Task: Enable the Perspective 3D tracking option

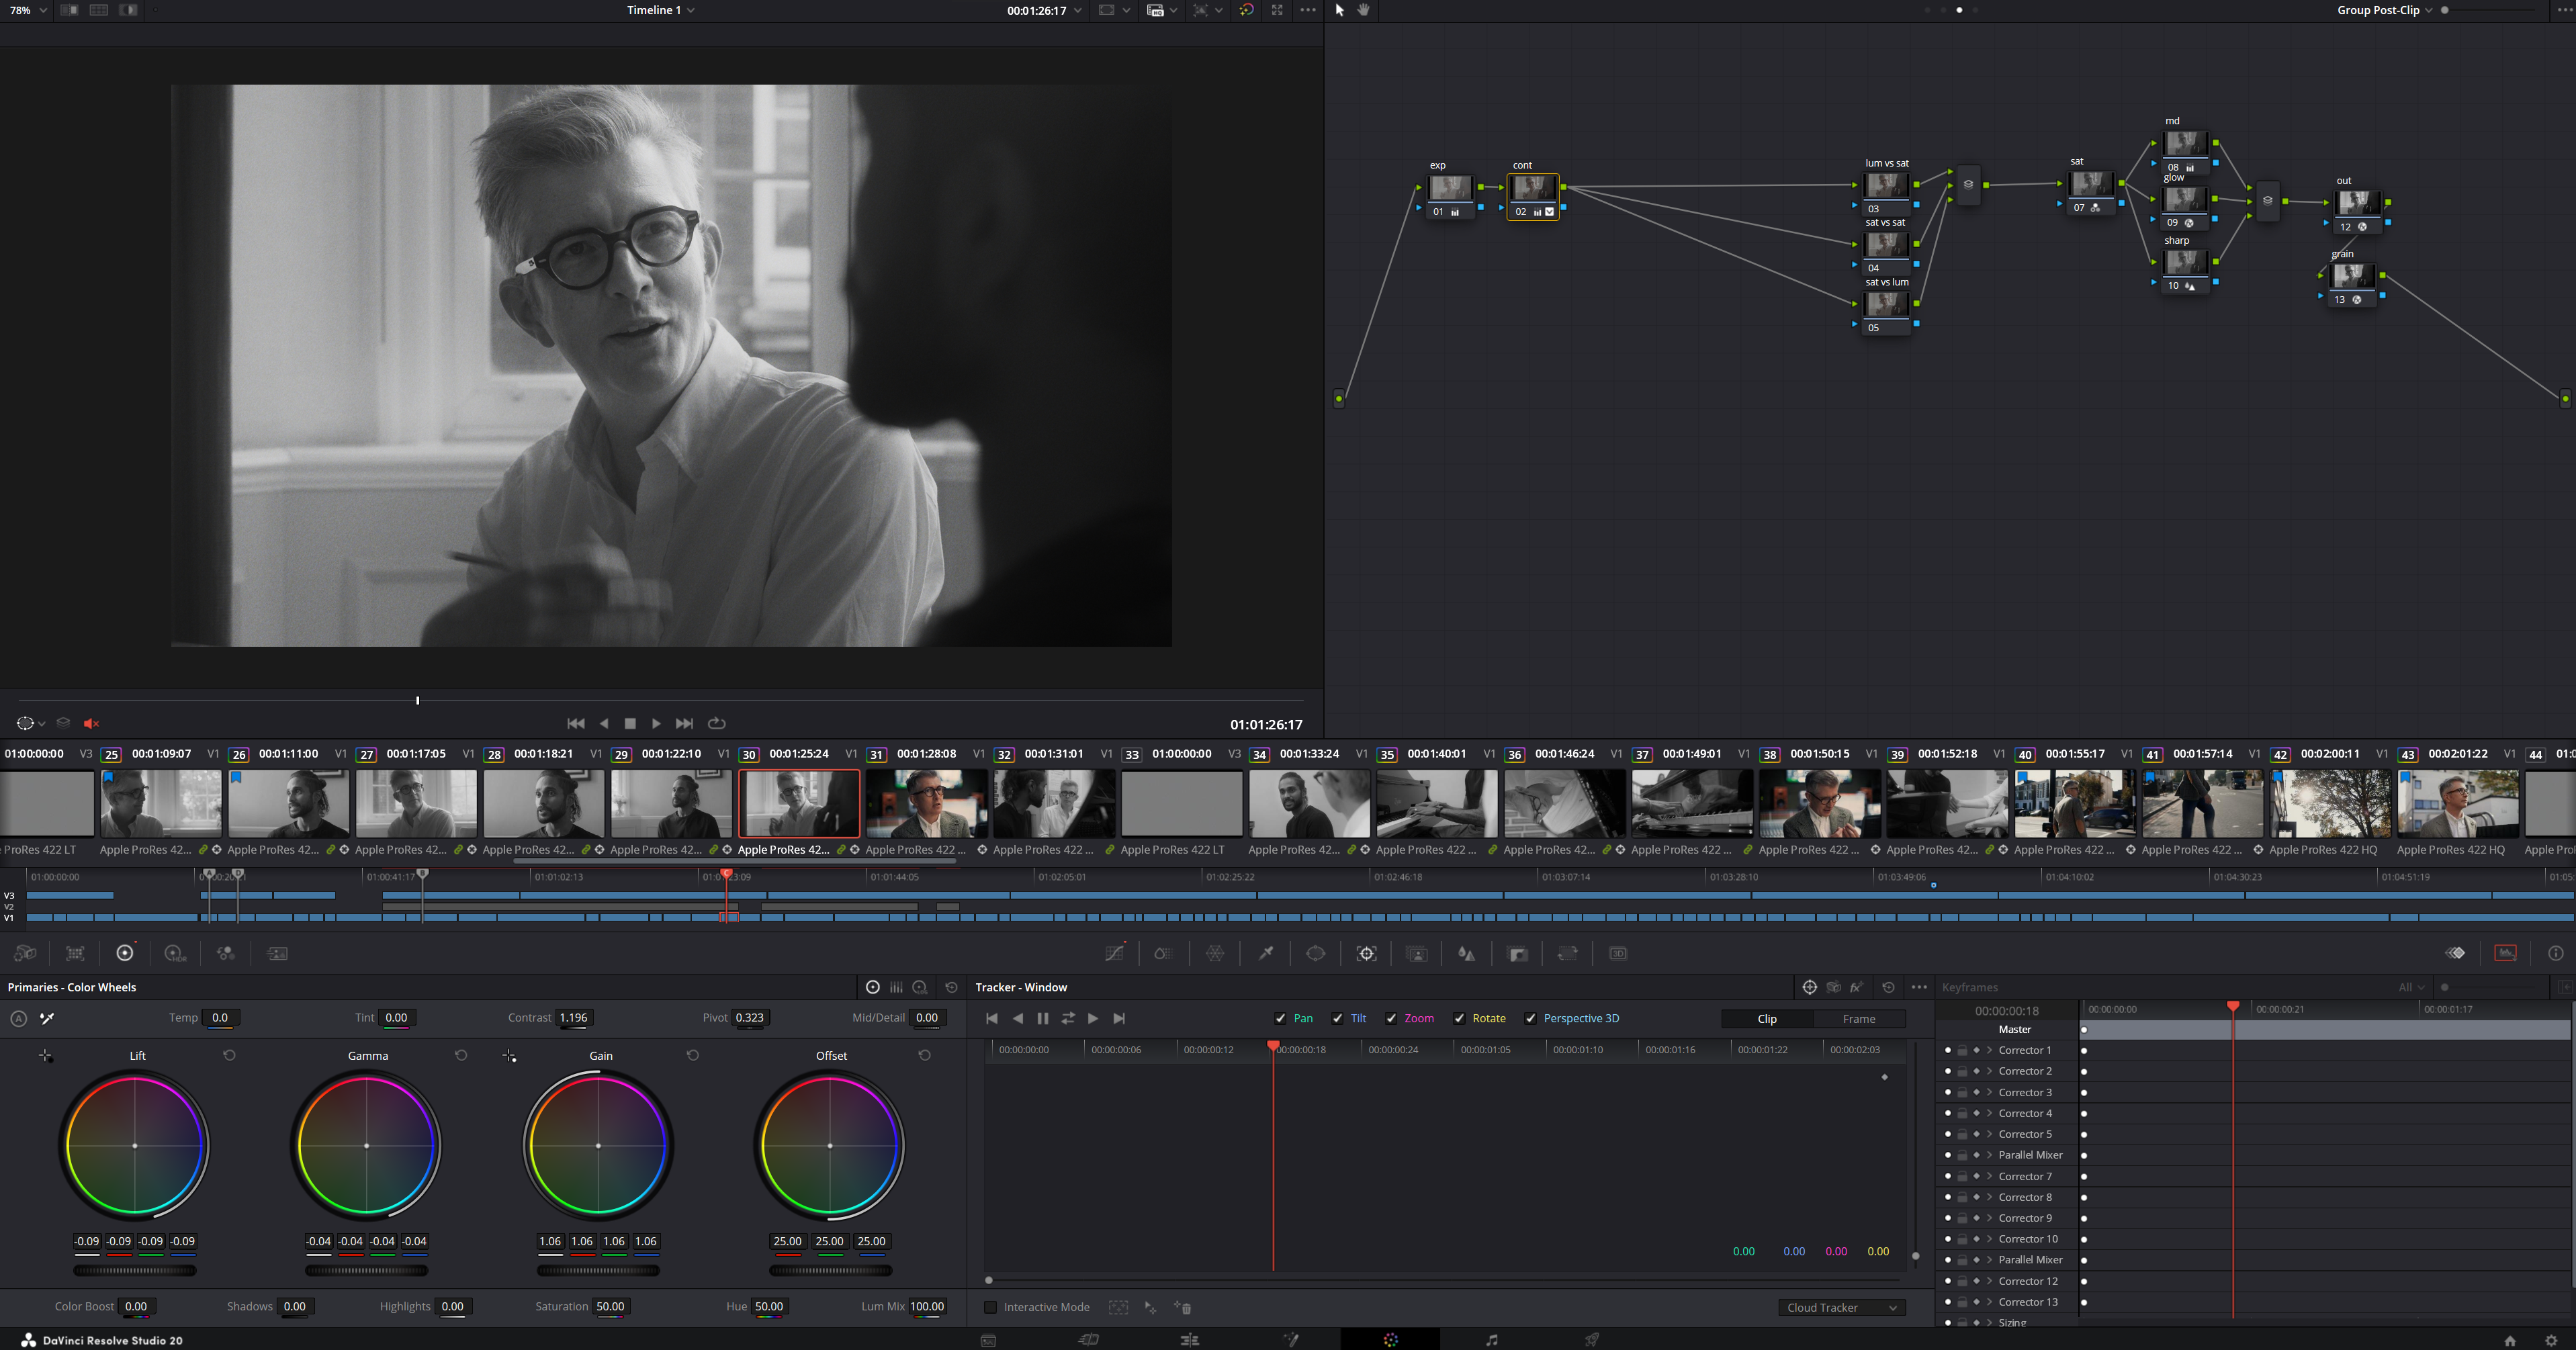Action: tap(1531, 1018)
